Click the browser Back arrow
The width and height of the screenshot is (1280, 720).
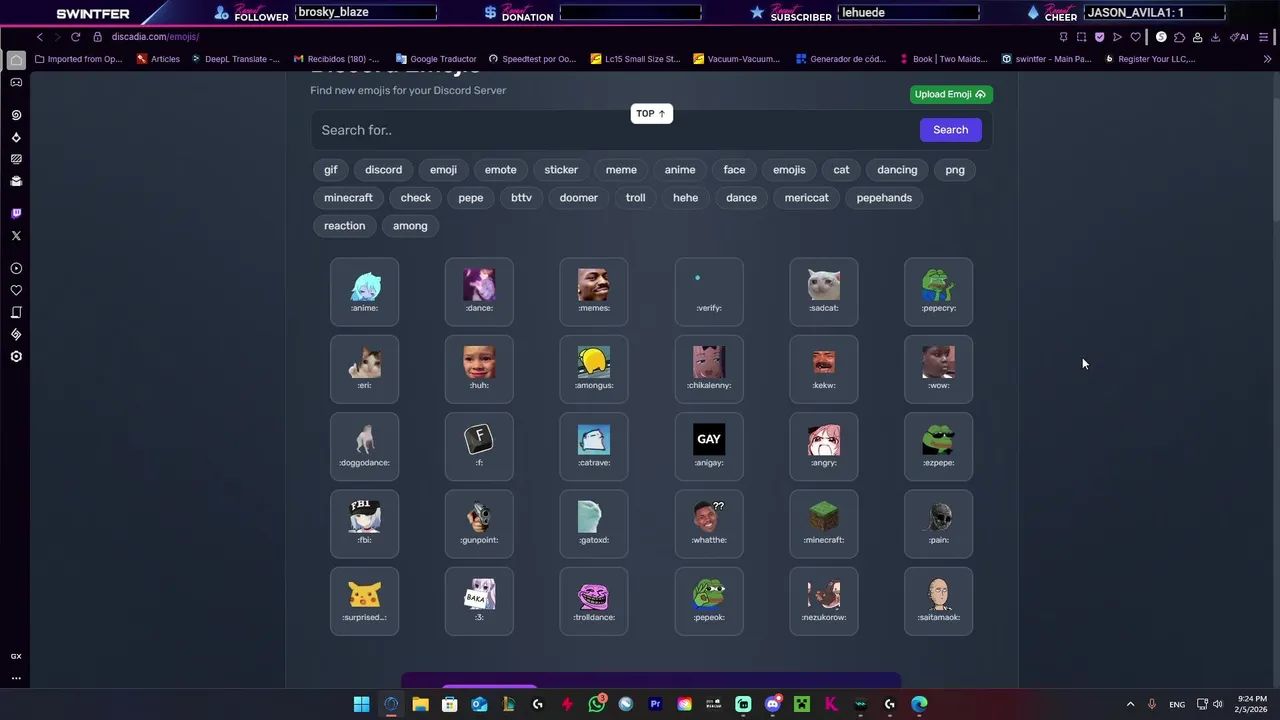(x=40, y=37)
